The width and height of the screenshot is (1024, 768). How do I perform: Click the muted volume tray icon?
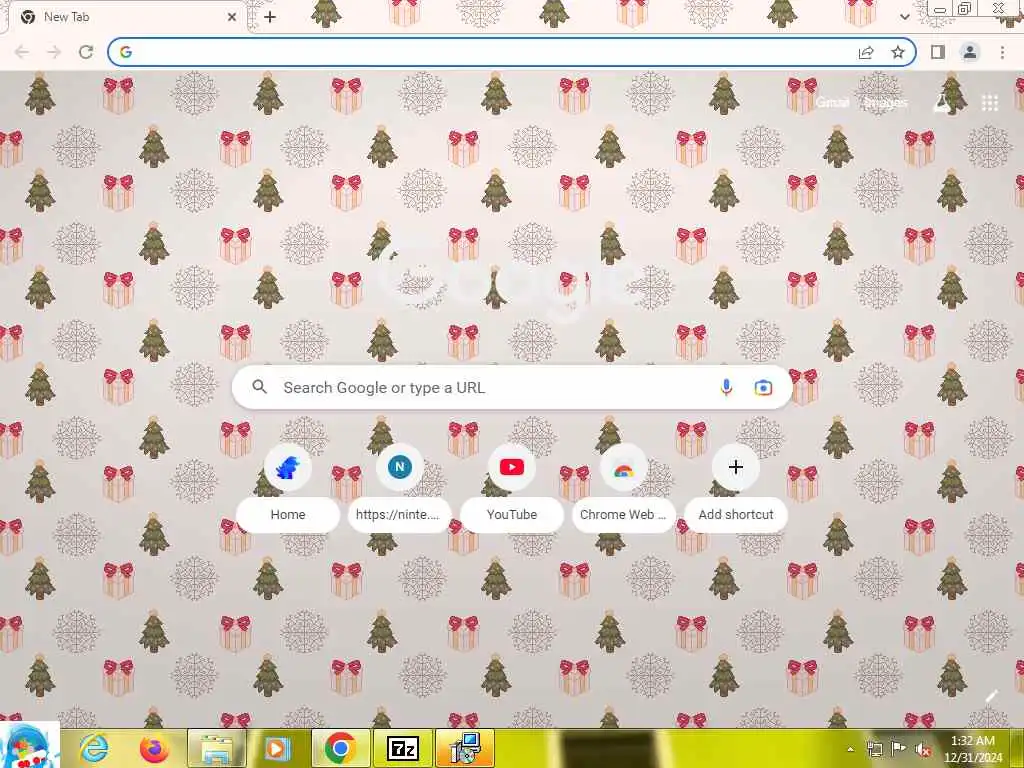click(x=923, y=750)
